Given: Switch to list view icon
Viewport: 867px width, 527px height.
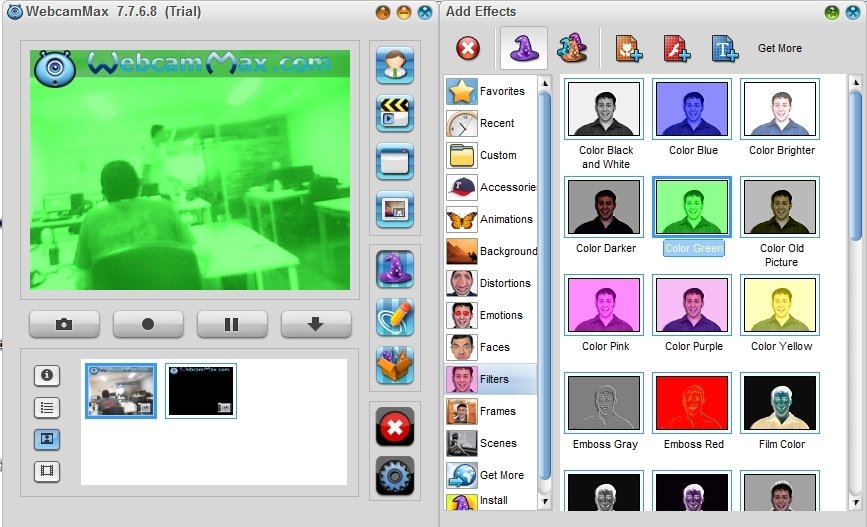Looking at the screenshot, I should tap(47, 408).
